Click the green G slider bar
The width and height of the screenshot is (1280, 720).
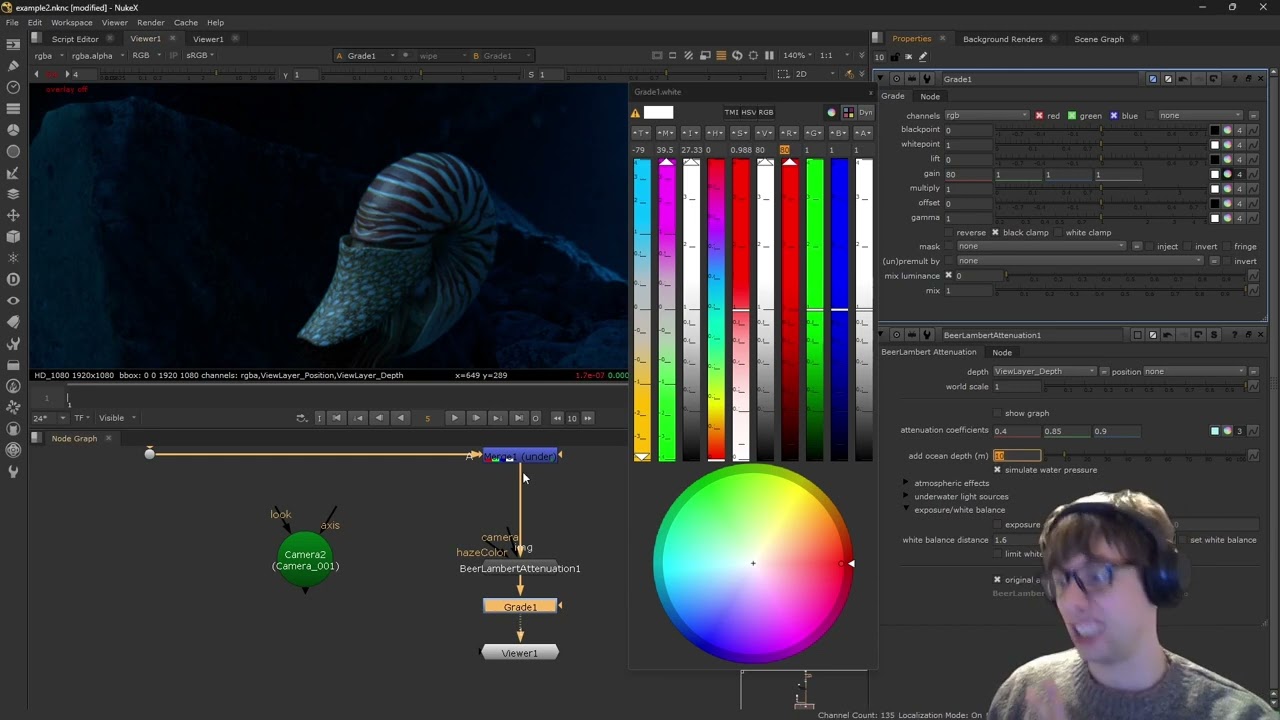click(815, 309)
